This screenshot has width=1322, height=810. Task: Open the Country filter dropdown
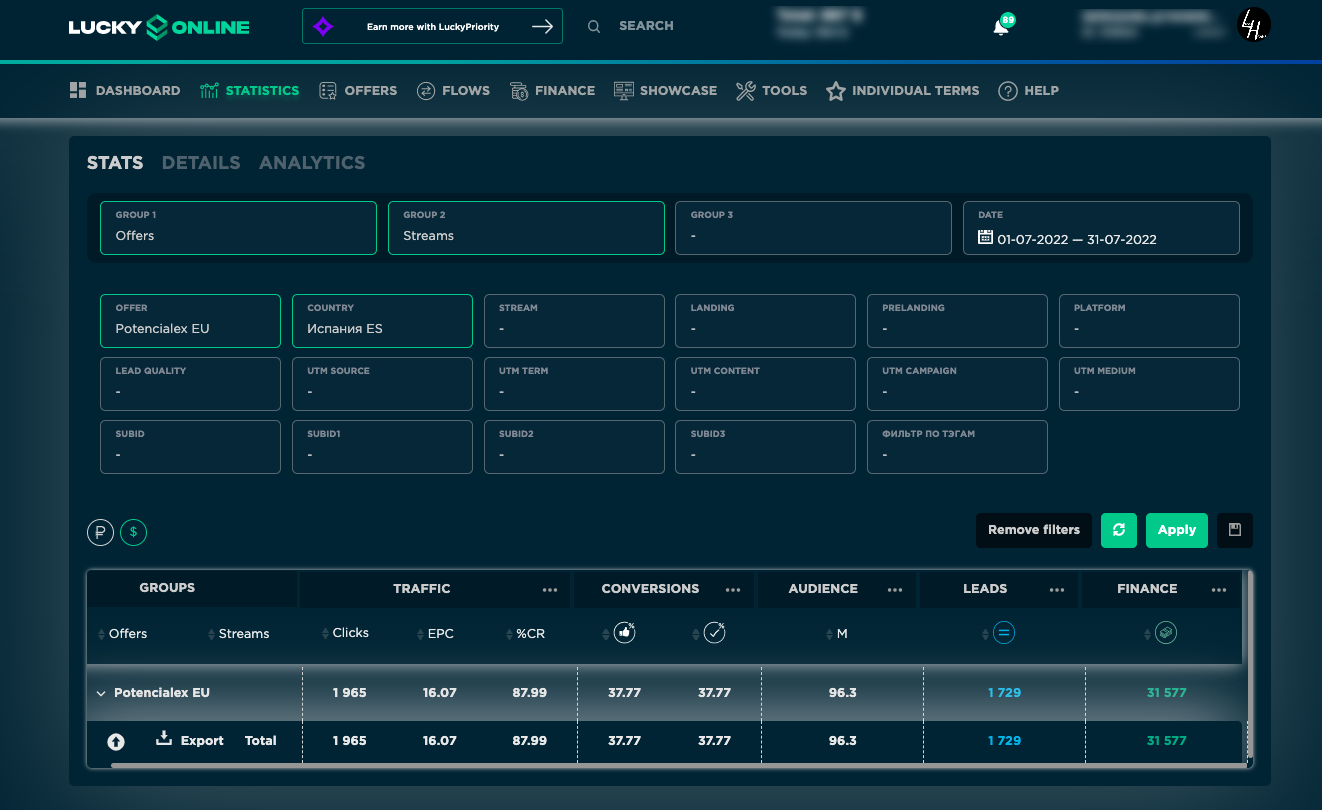coord(382,321)
